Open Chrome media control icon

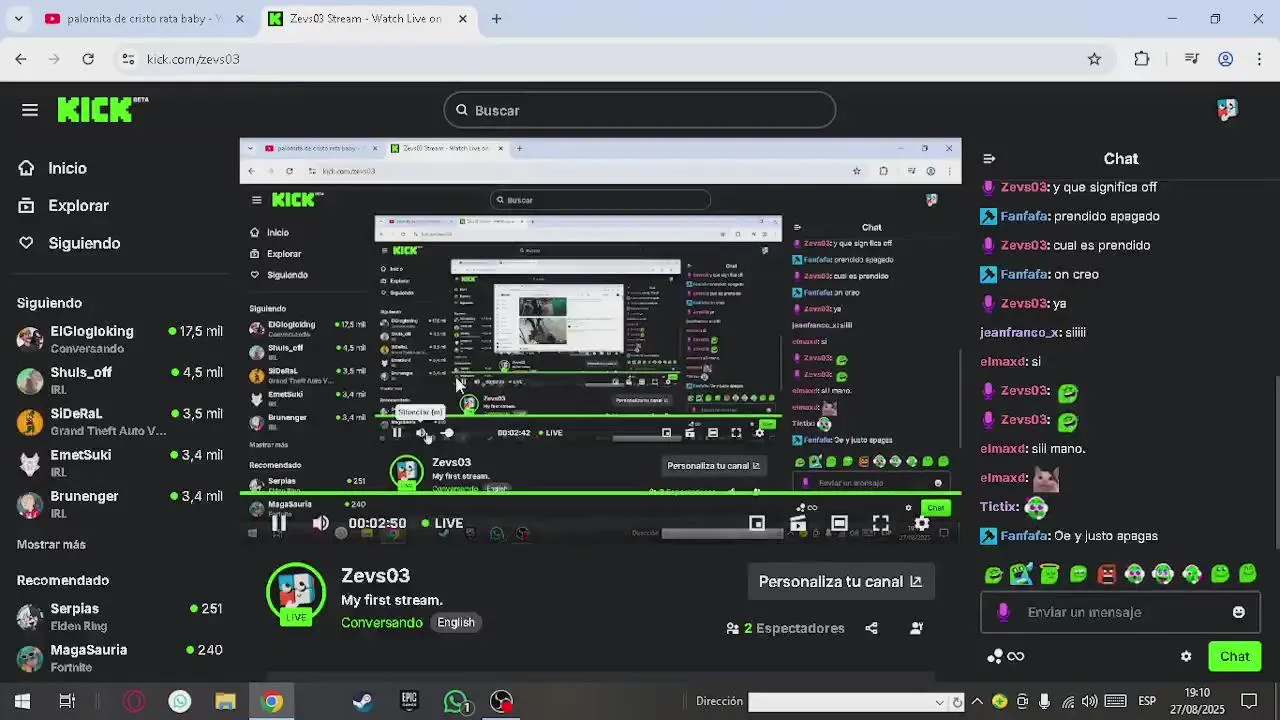[x=1191, y=59]
